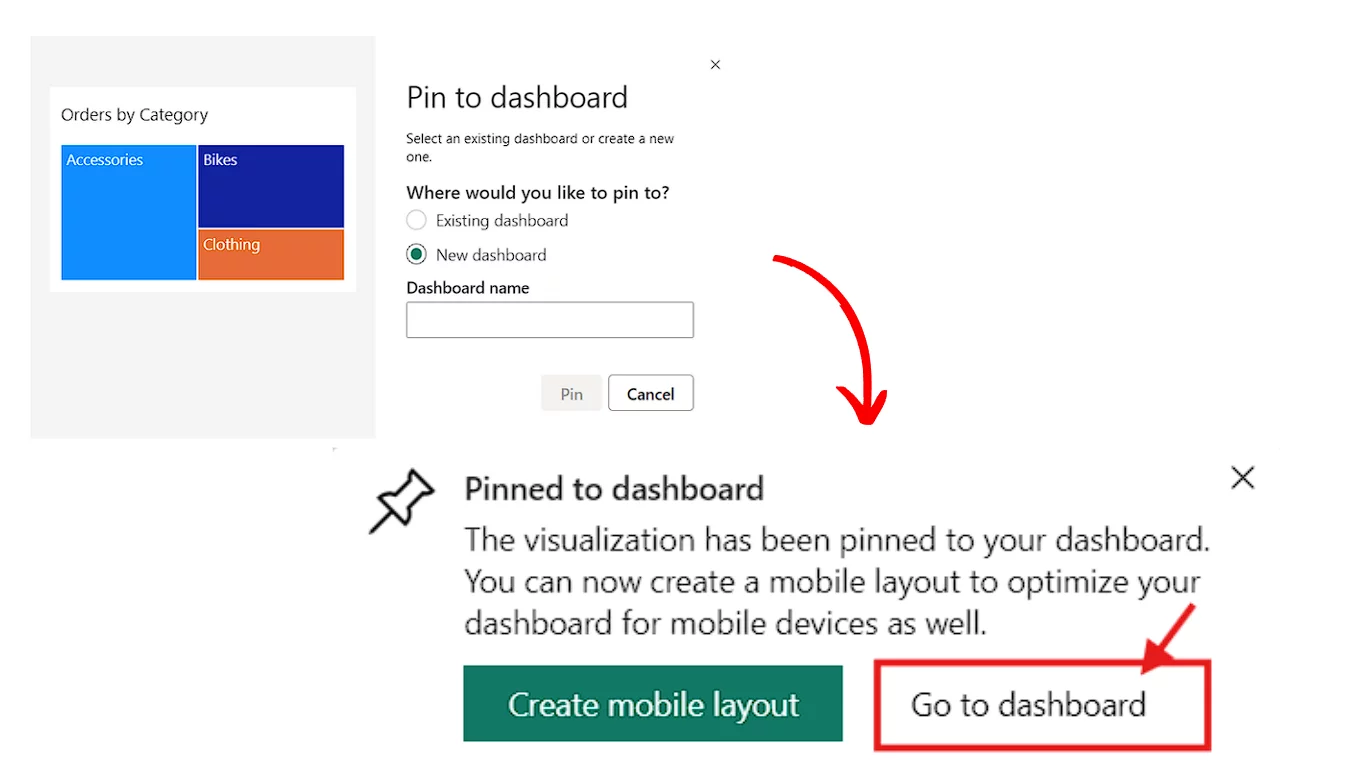Cancel the pin to dashboard action
The width and height of the screenshot is (1353, 772).
[650, 393]
